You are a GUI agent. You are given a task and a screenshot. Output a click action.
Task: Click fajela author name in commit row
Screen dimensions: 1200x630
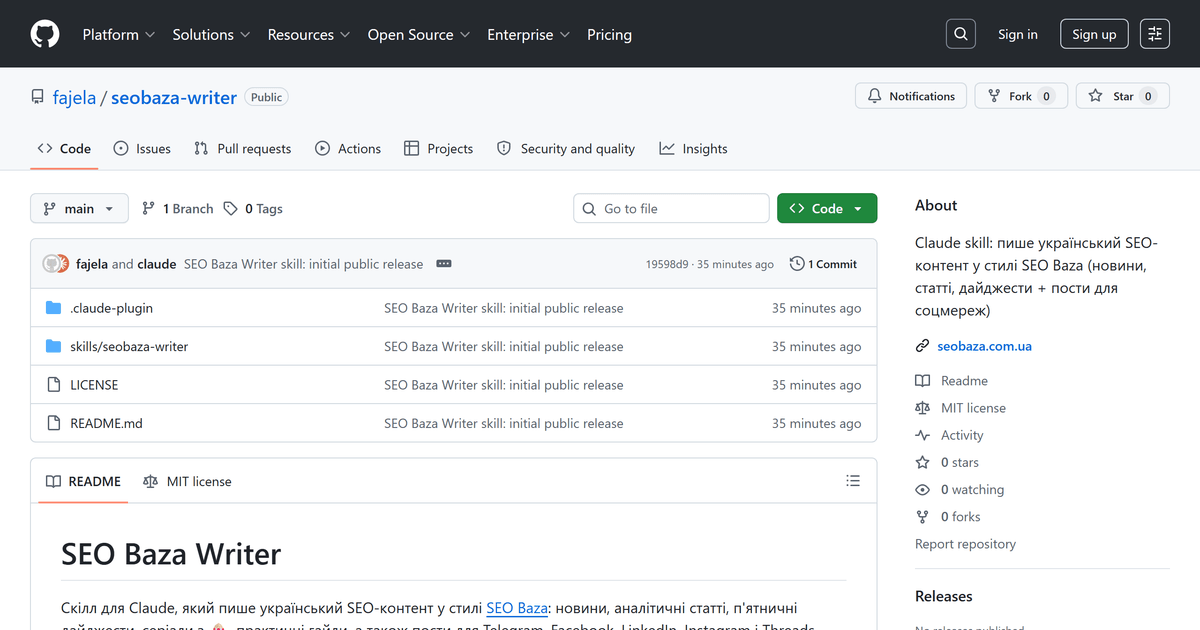[92, 264]
